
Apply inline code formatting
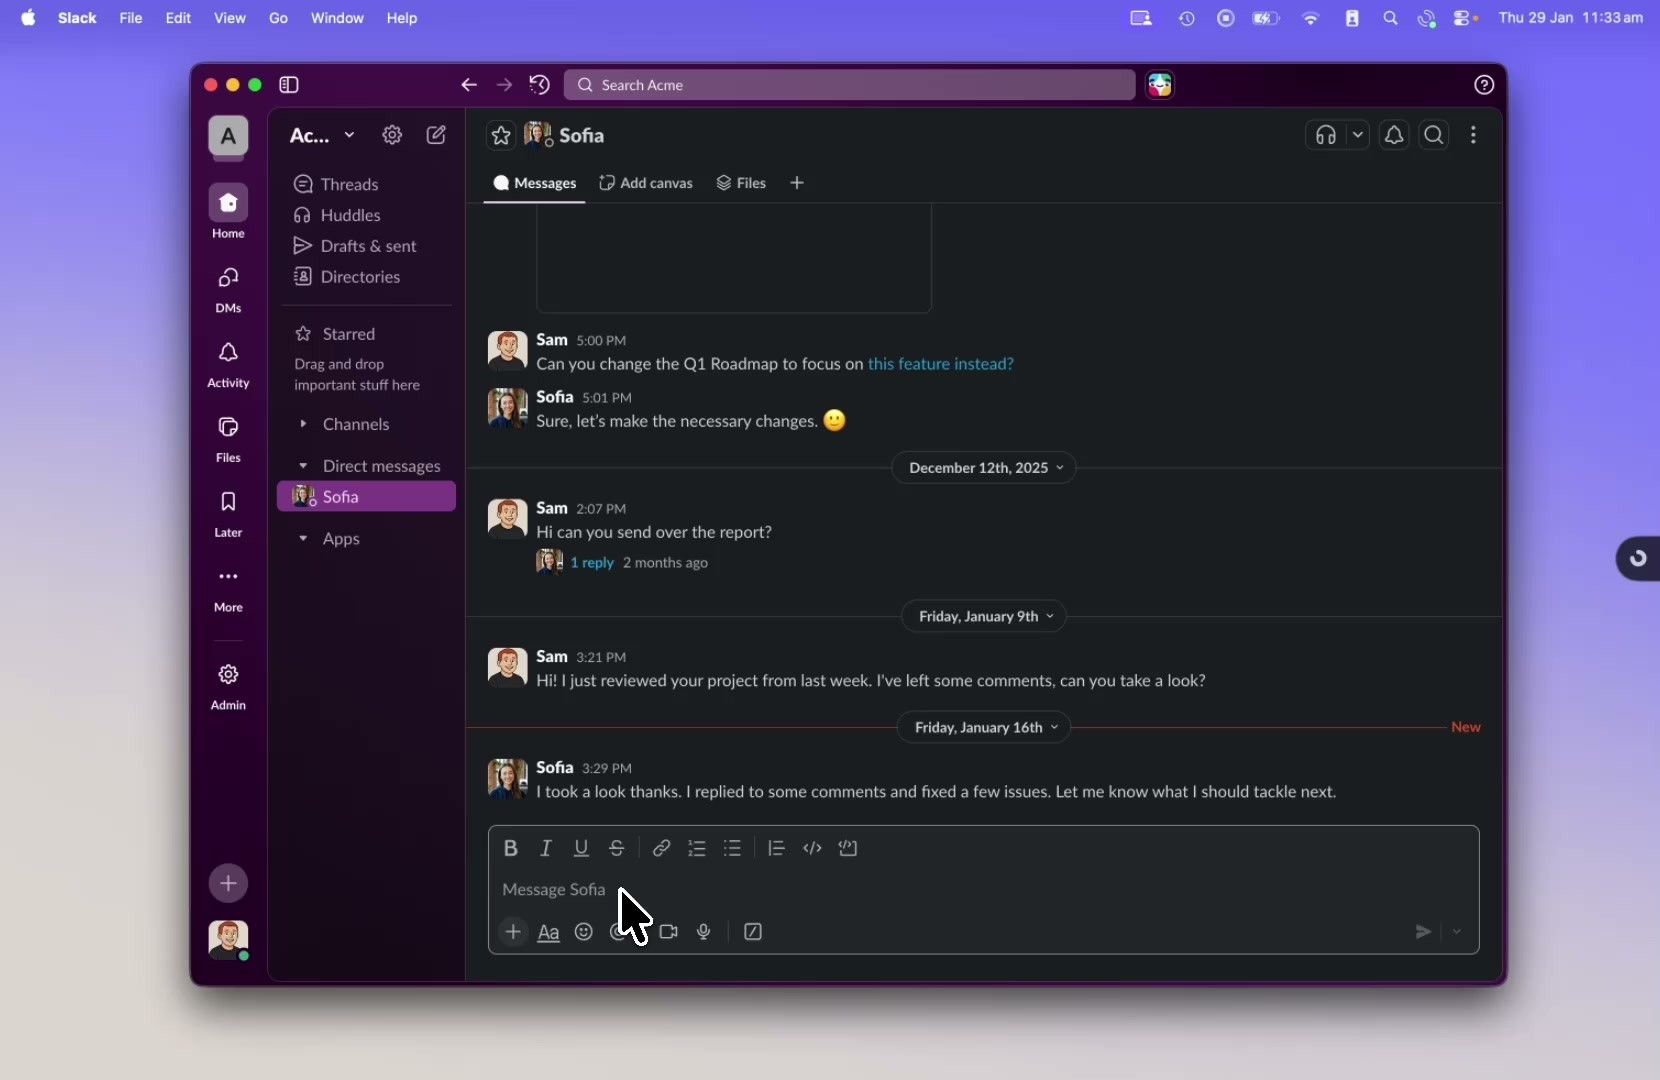813,848
